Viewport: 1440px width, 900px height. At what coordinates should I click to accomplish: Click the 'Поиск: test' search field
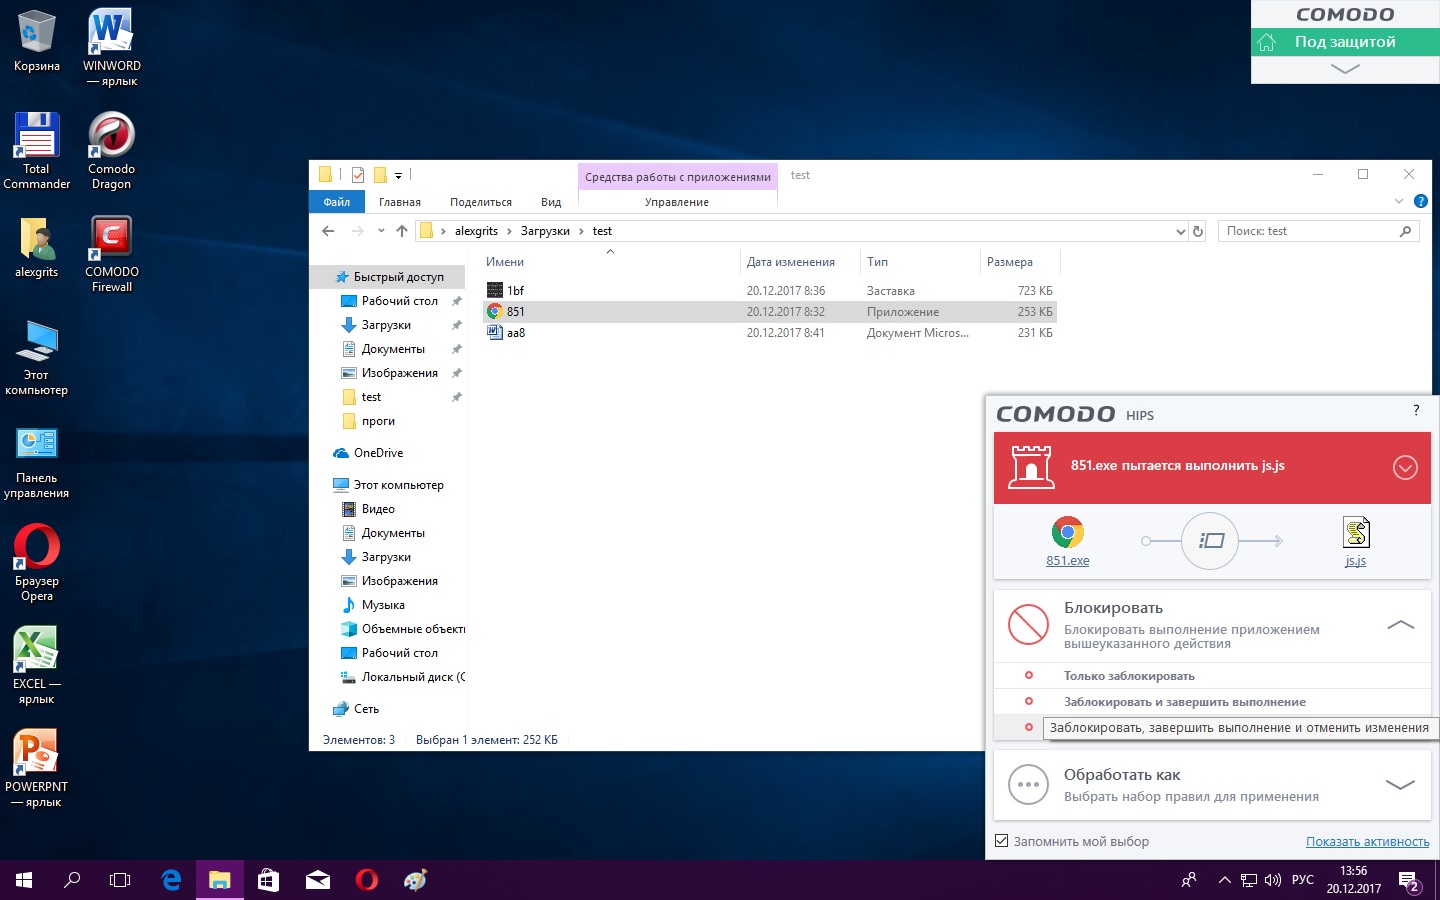coord(1308,231)
